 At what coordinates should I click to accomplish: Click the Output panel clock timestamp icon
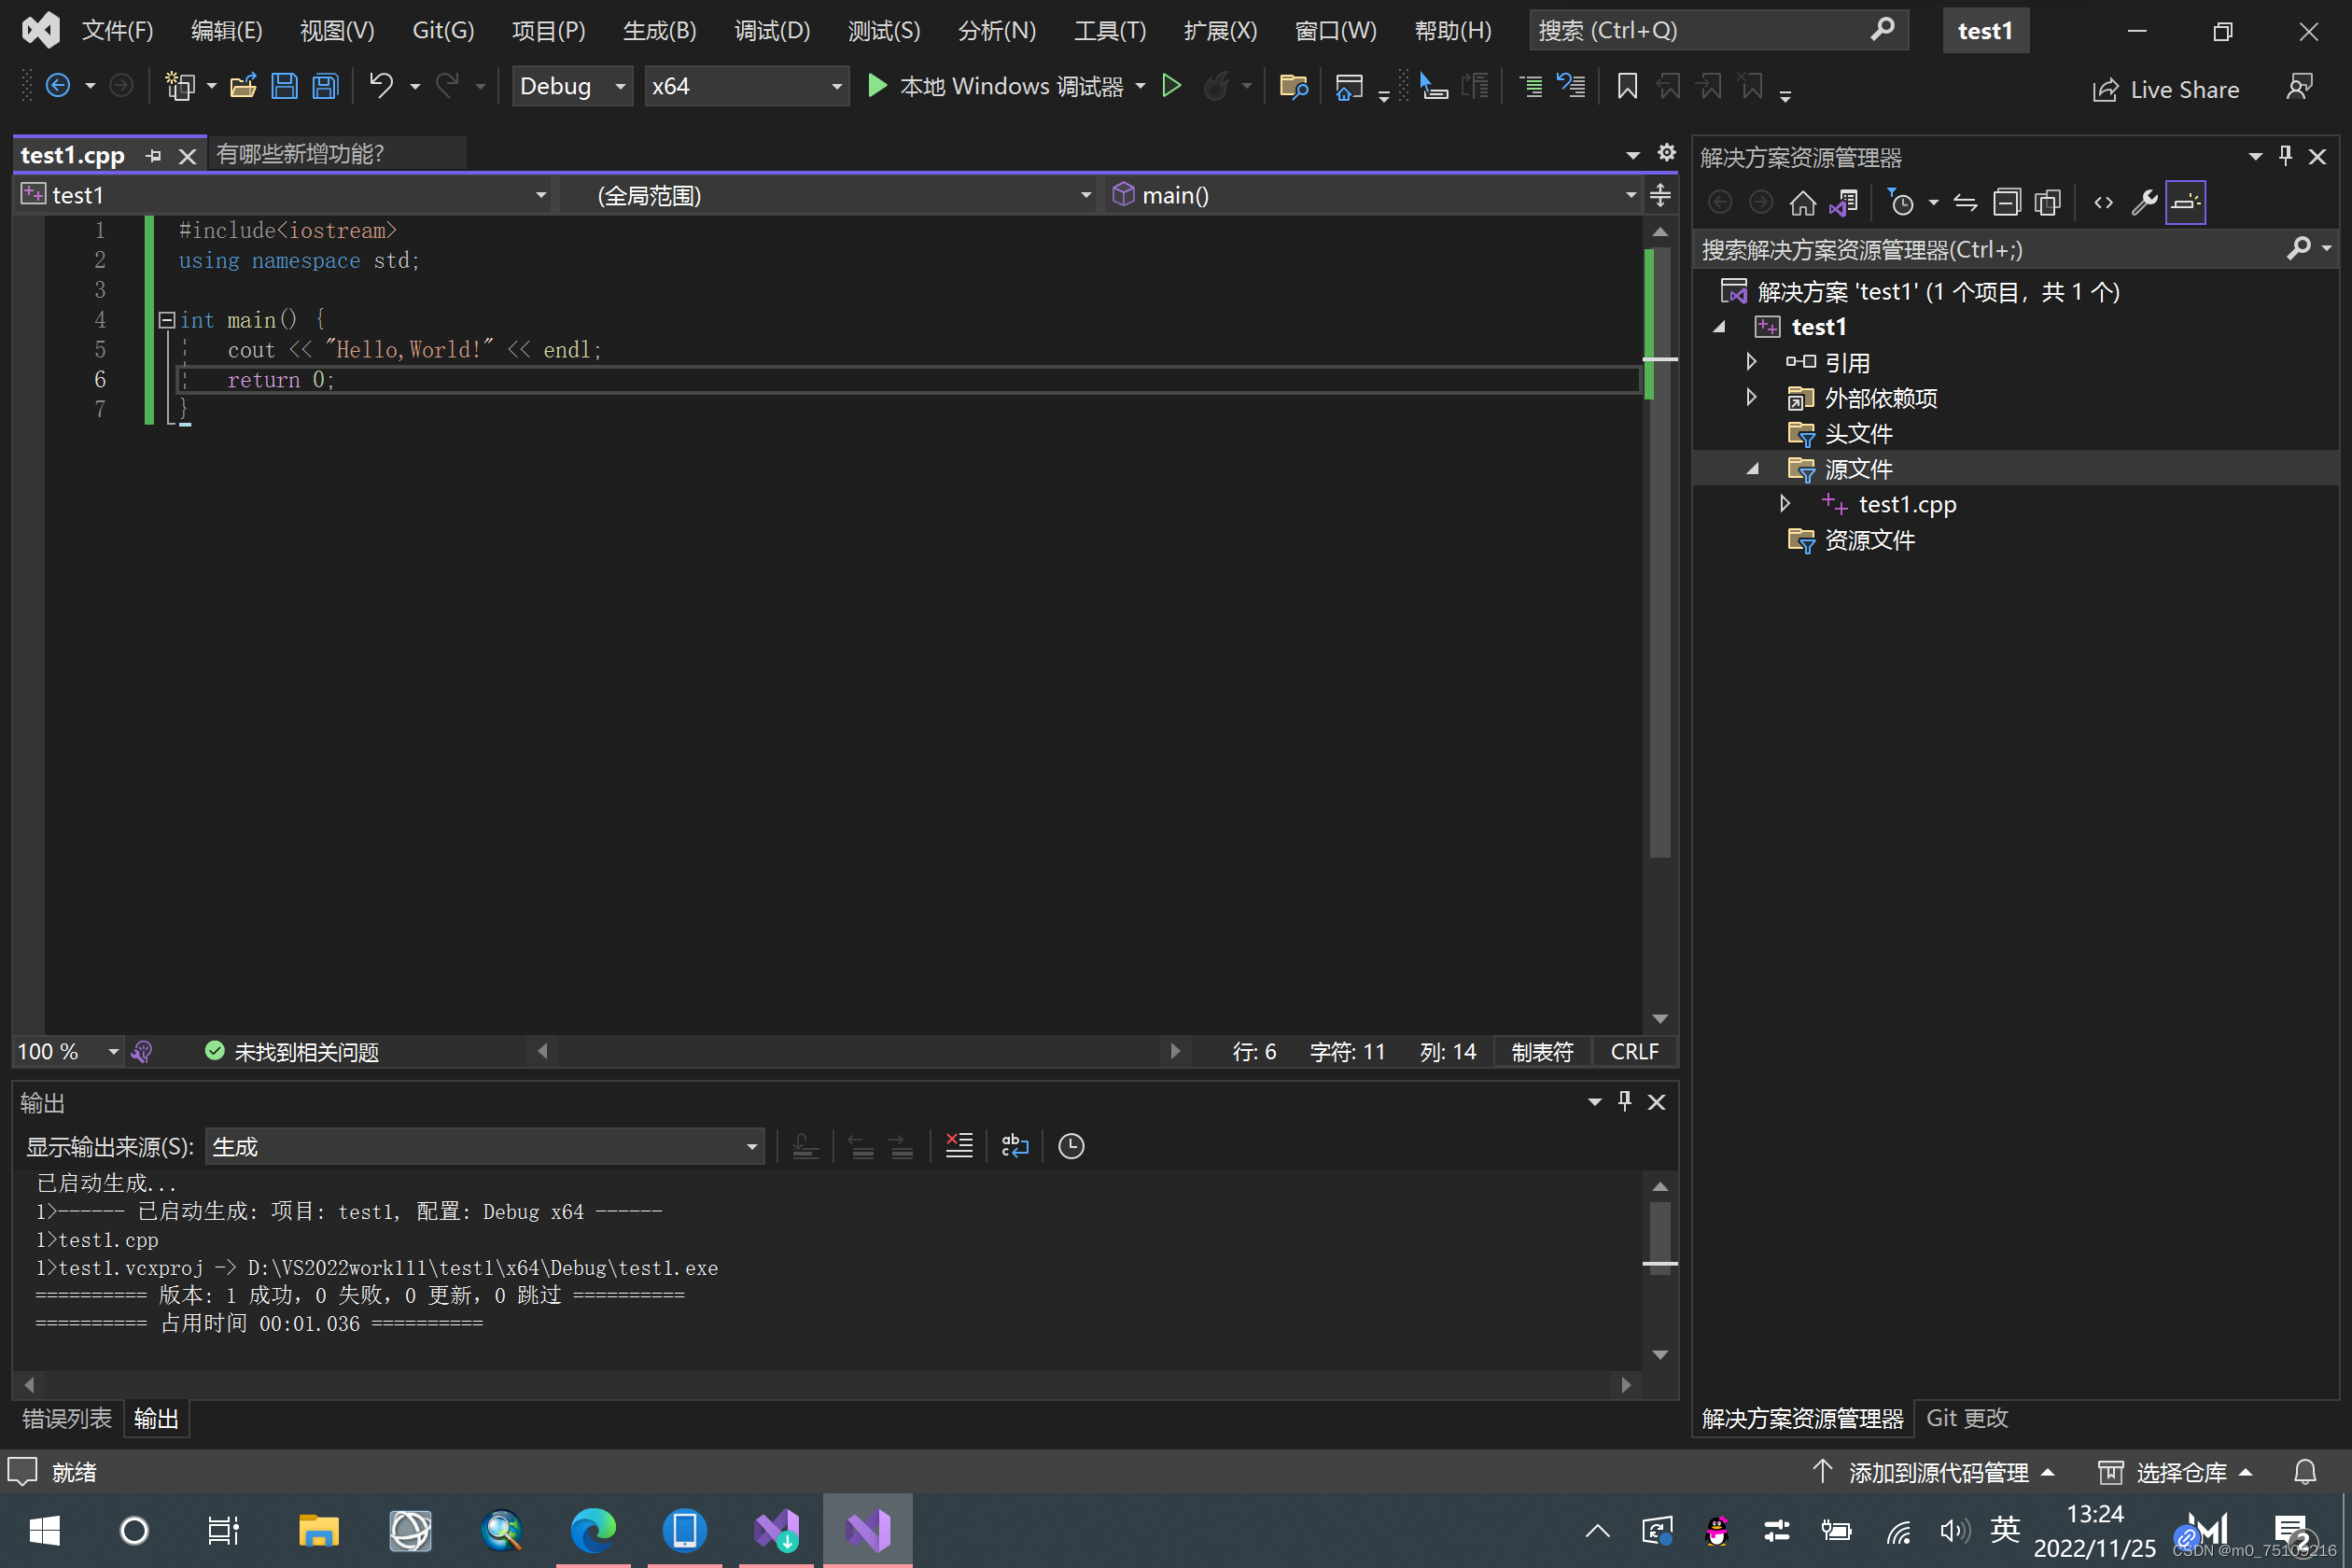pos(1071,1146)
